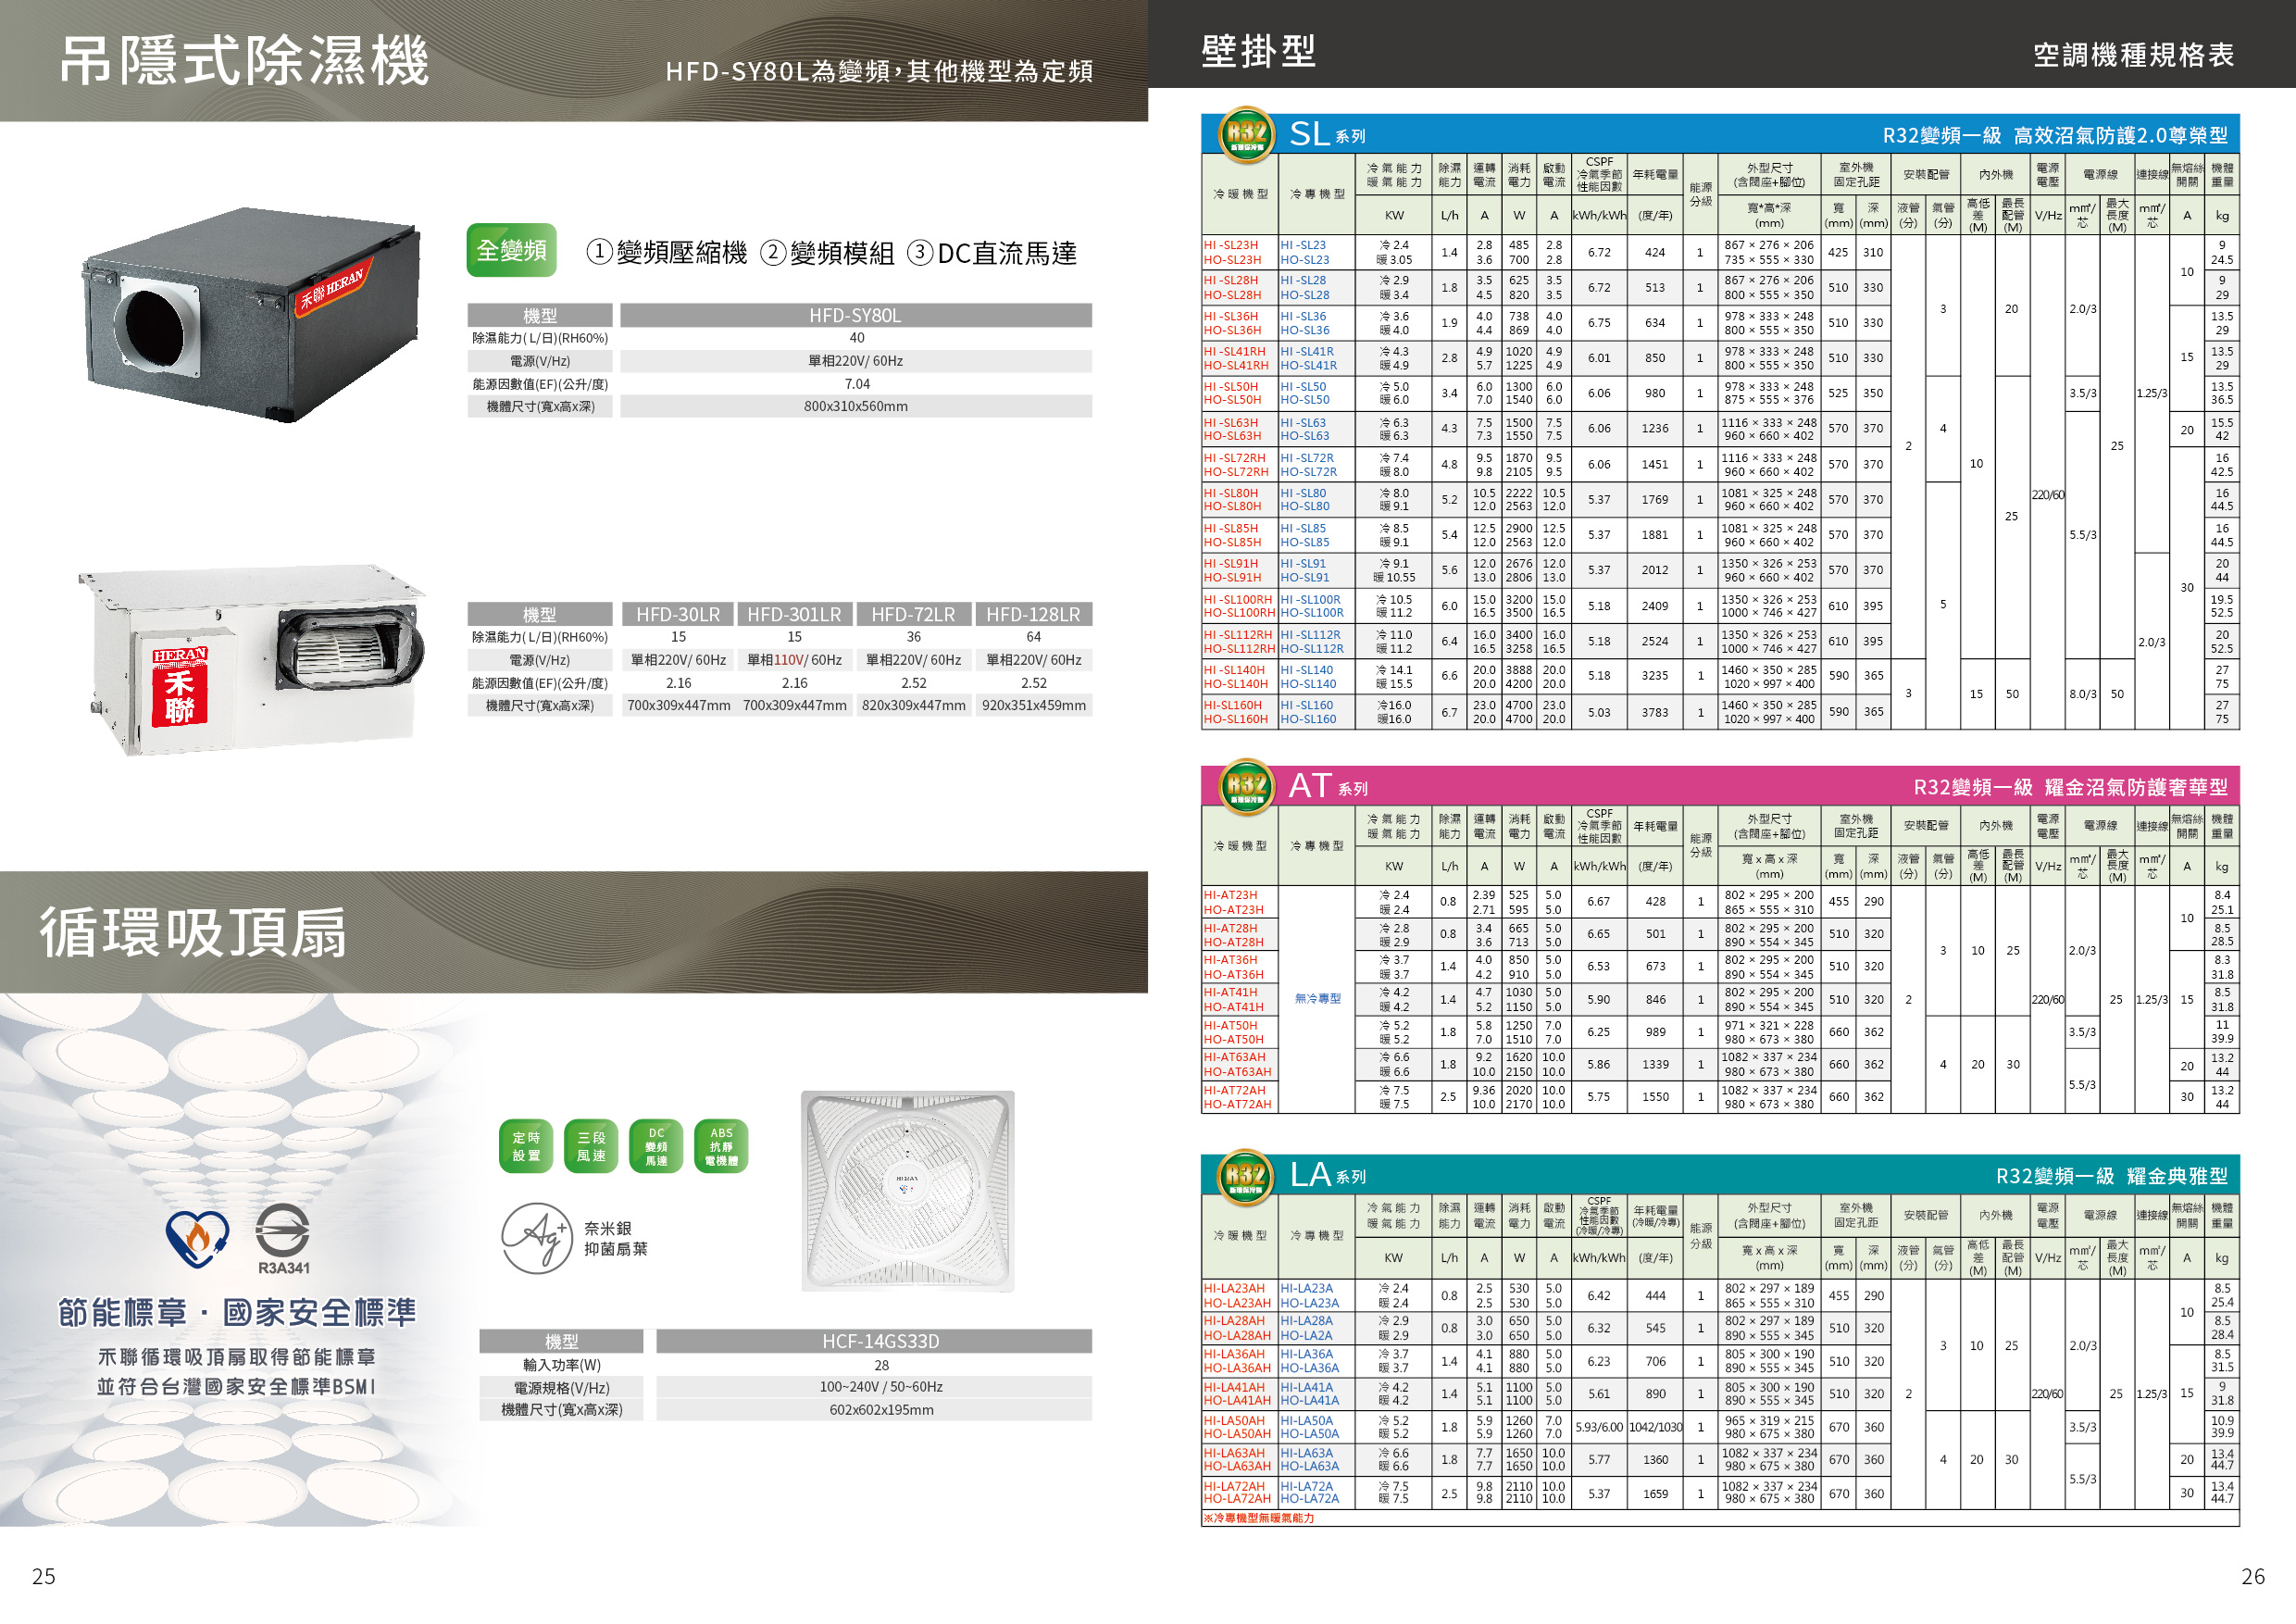Click the 吊隱式除濕機 section heading
This screenshot has width=2296, height=1624.
tap(244, 60)
